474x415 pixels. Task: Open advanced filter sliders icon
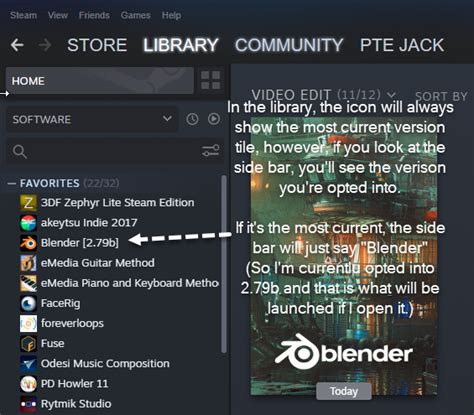(x=211, y=151)
